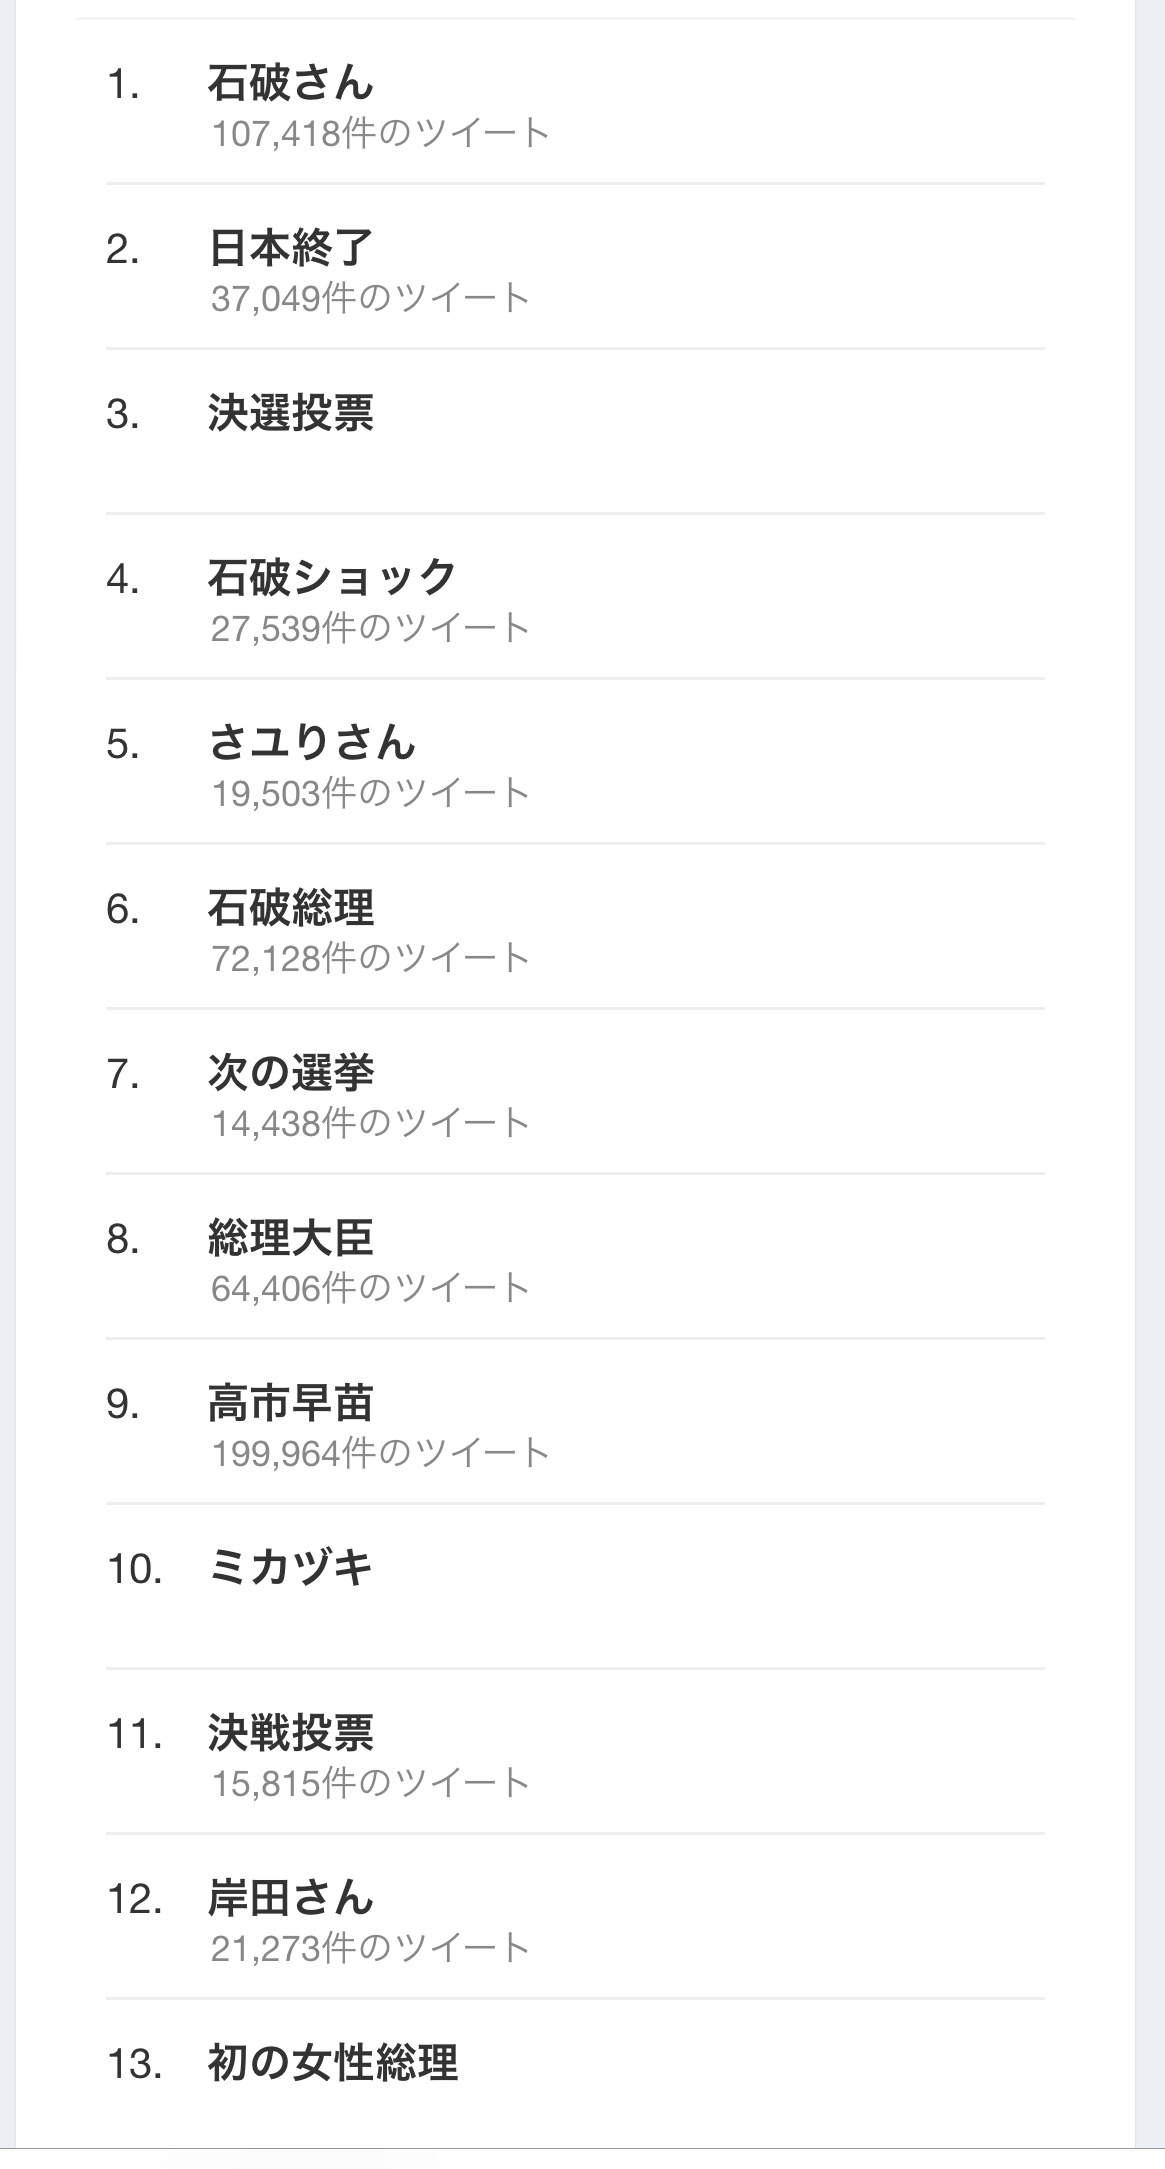The height and width of the screenshot is (2169, 1165).
Task: Select the 石破総理 trending topic
Action: [290, 908]
